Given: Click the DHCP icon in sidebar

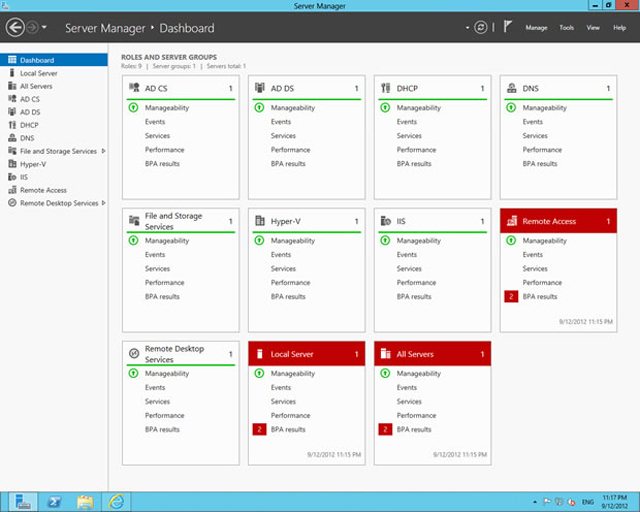Looking at the screenshot, I should pyautogui.click(x=12, y=125).
